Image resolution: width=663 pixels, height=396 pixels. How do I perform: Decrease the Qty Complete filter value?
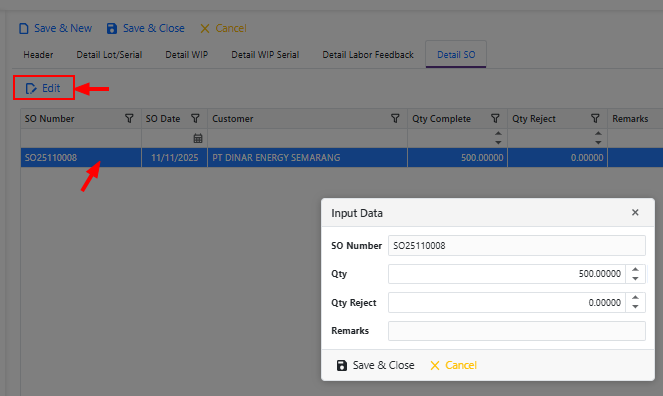point(499,142)
